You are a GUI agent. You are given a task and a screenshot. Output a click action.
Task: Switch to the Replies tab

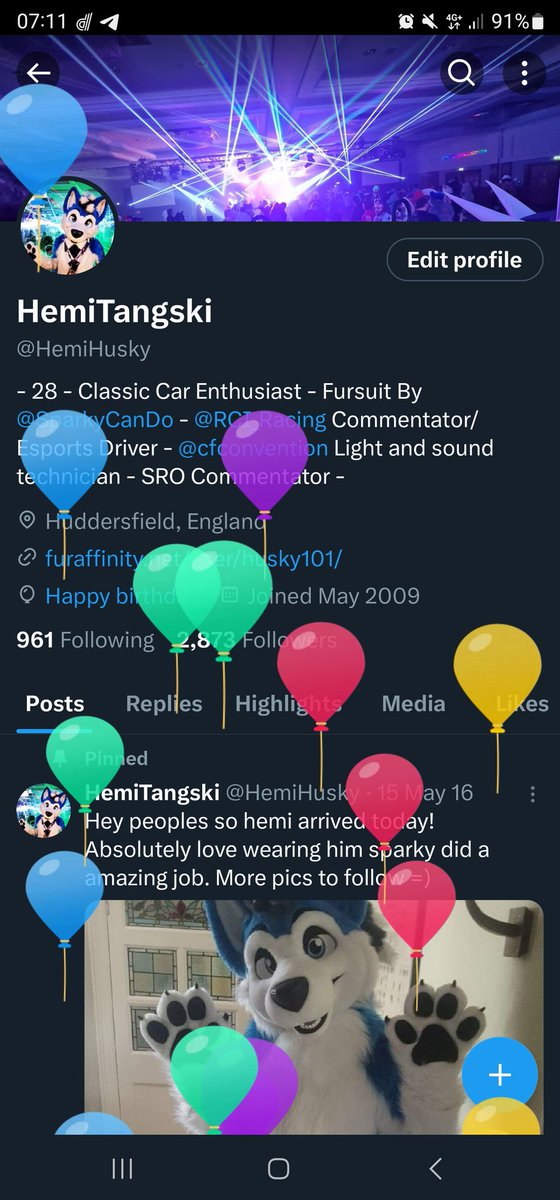tap(164, 704)
